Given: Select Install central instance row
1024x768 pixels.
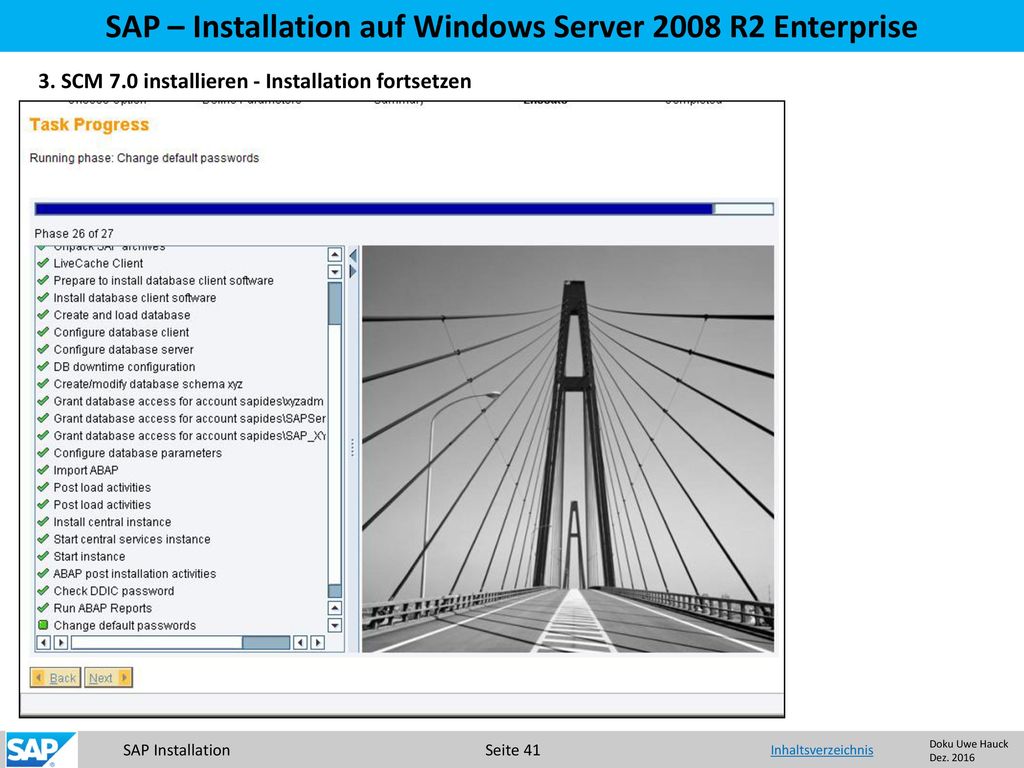Looking at the screenshot, I should [x=112, y=522].
